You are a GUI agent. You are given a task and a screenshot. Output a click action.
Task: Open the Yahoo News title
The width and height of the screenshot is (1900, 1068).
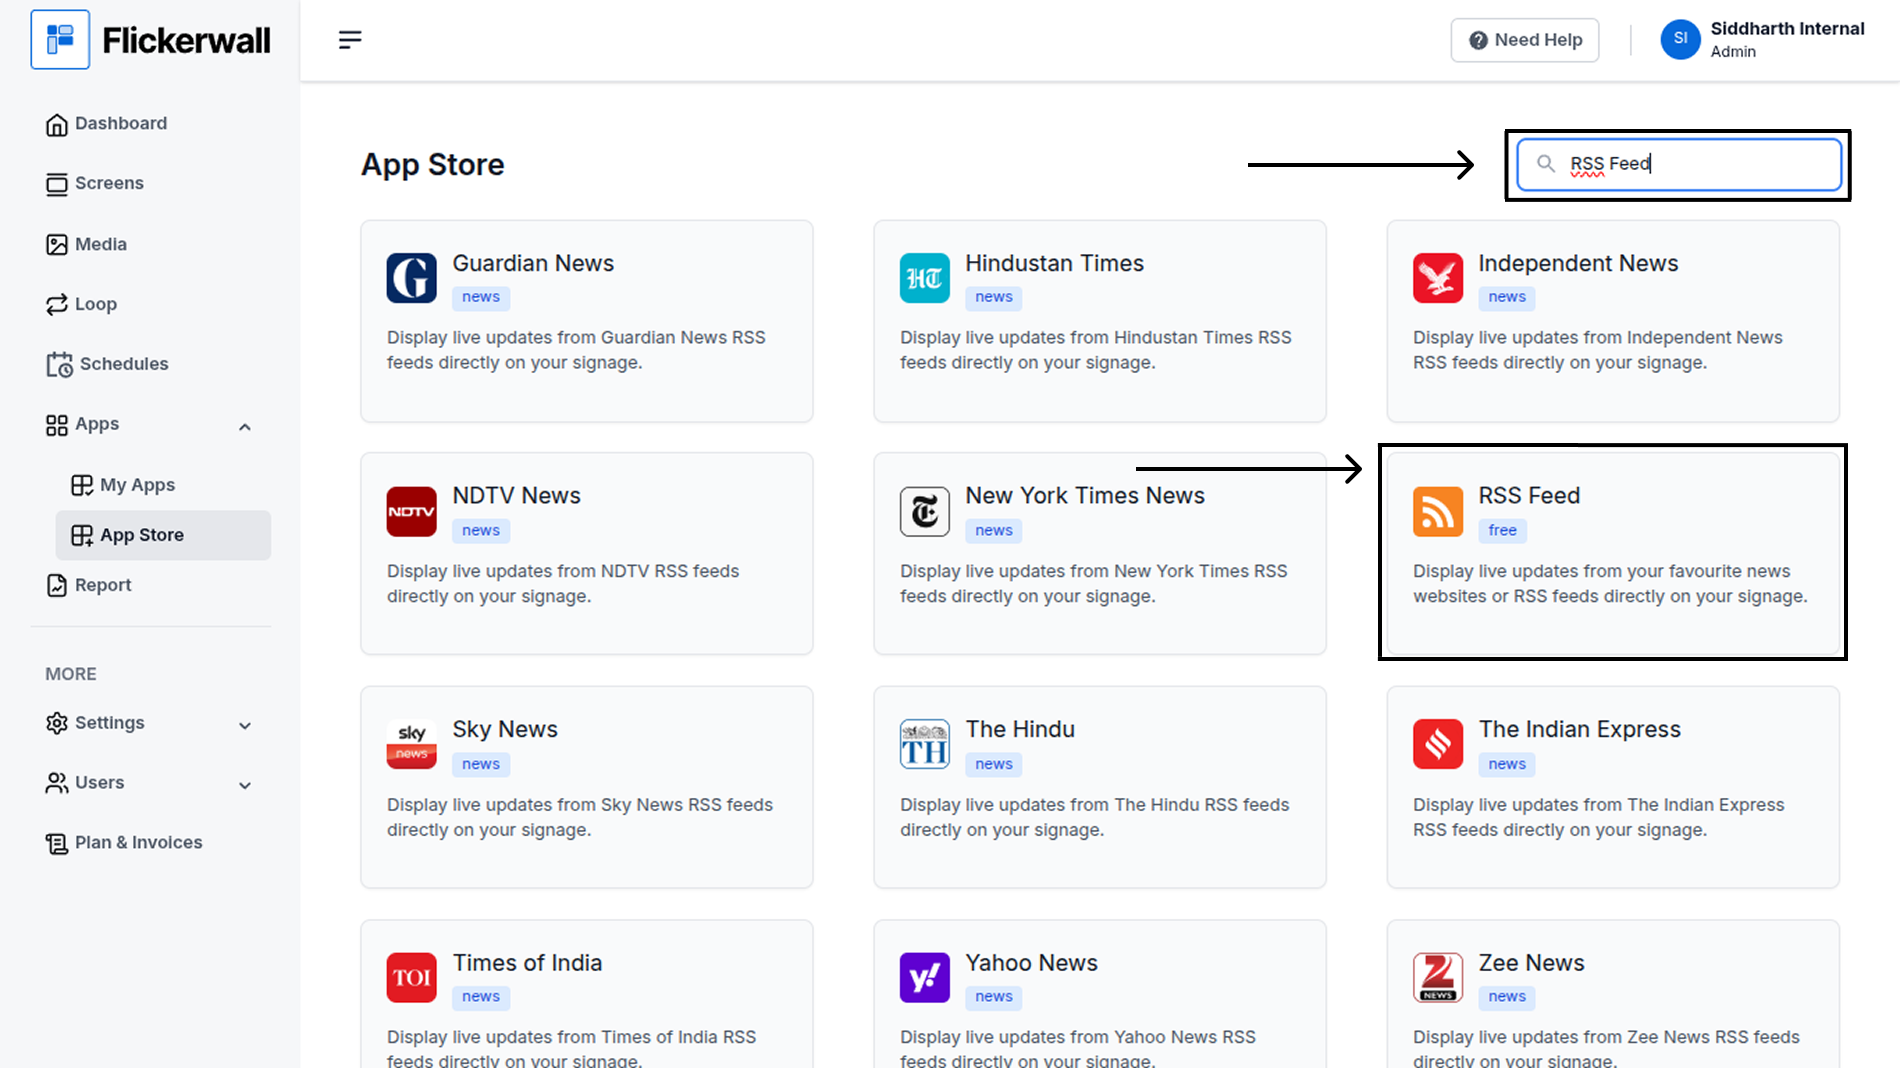(1031, 963)
